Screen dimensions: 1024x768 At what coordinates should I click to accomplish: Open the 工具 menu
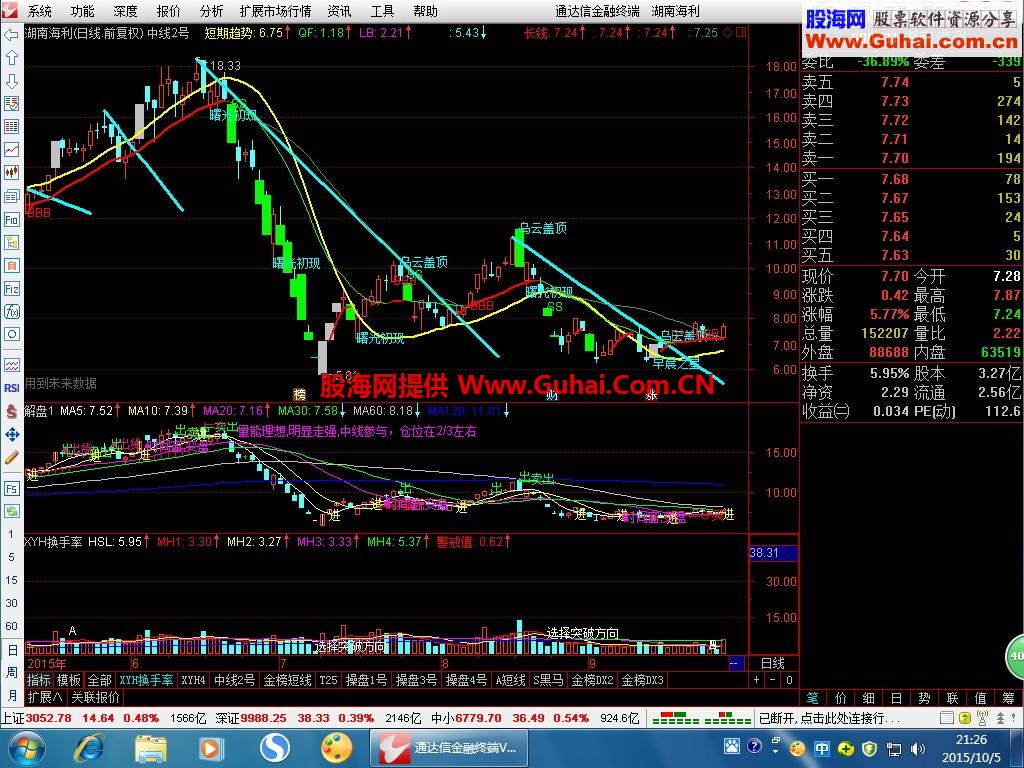point(382,11)
